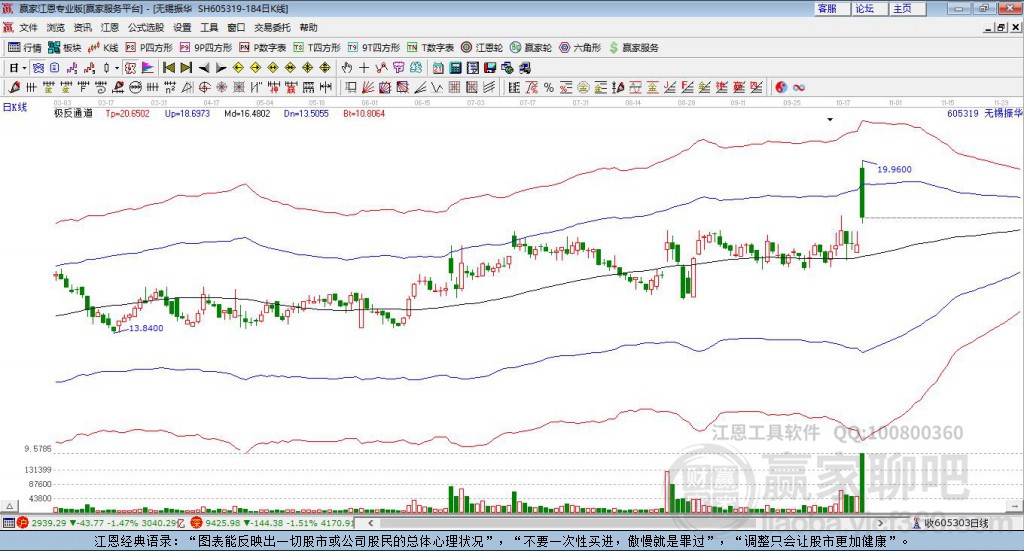The width and height of the screenshot is (1024, 551).
Task: Select the crosshair cursor tool
Action: (x=364, y=68)
